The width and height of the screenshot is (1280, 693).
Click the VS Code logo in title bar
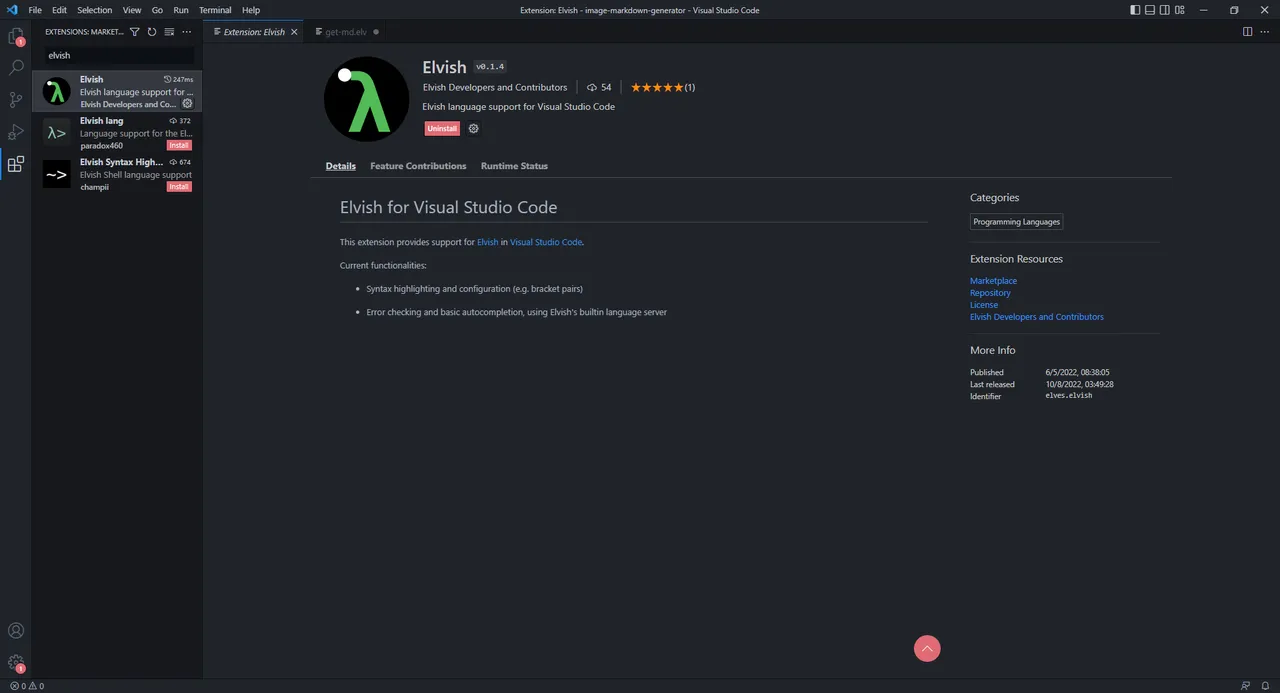point(12,10)
